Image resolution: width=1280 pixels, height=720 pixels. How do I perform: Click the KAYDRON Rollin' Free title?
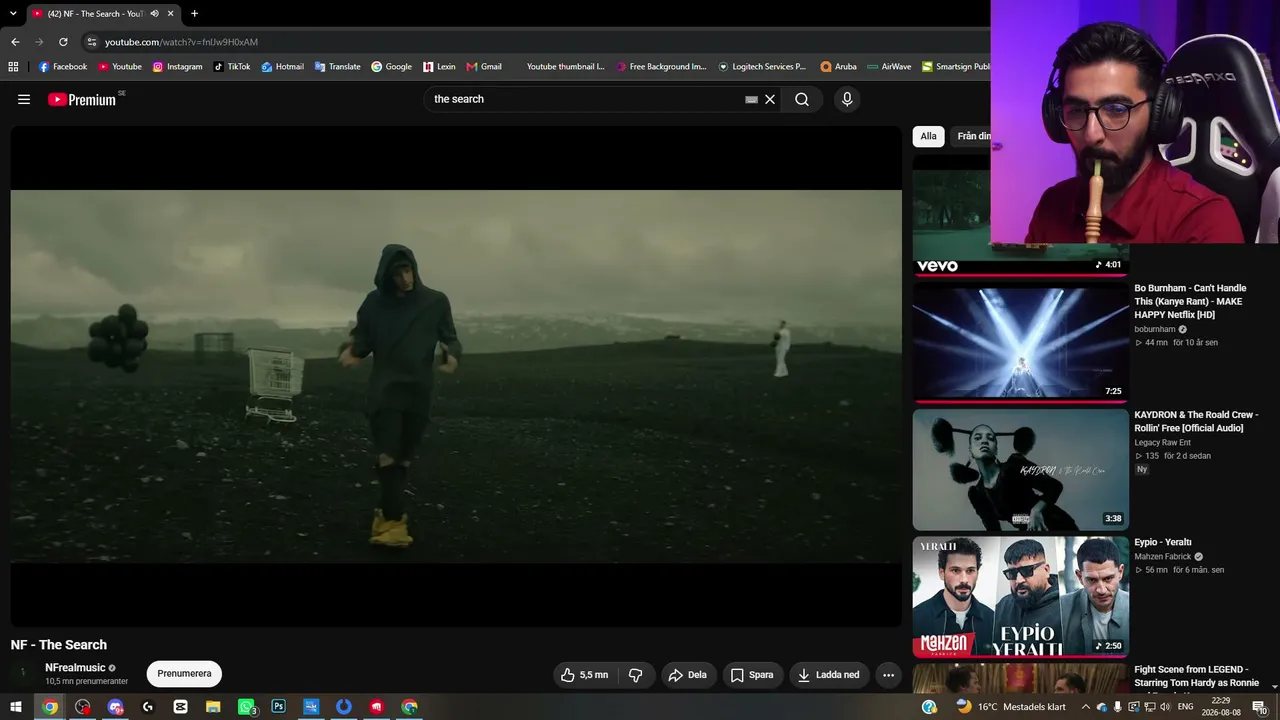coord(1196,421)
